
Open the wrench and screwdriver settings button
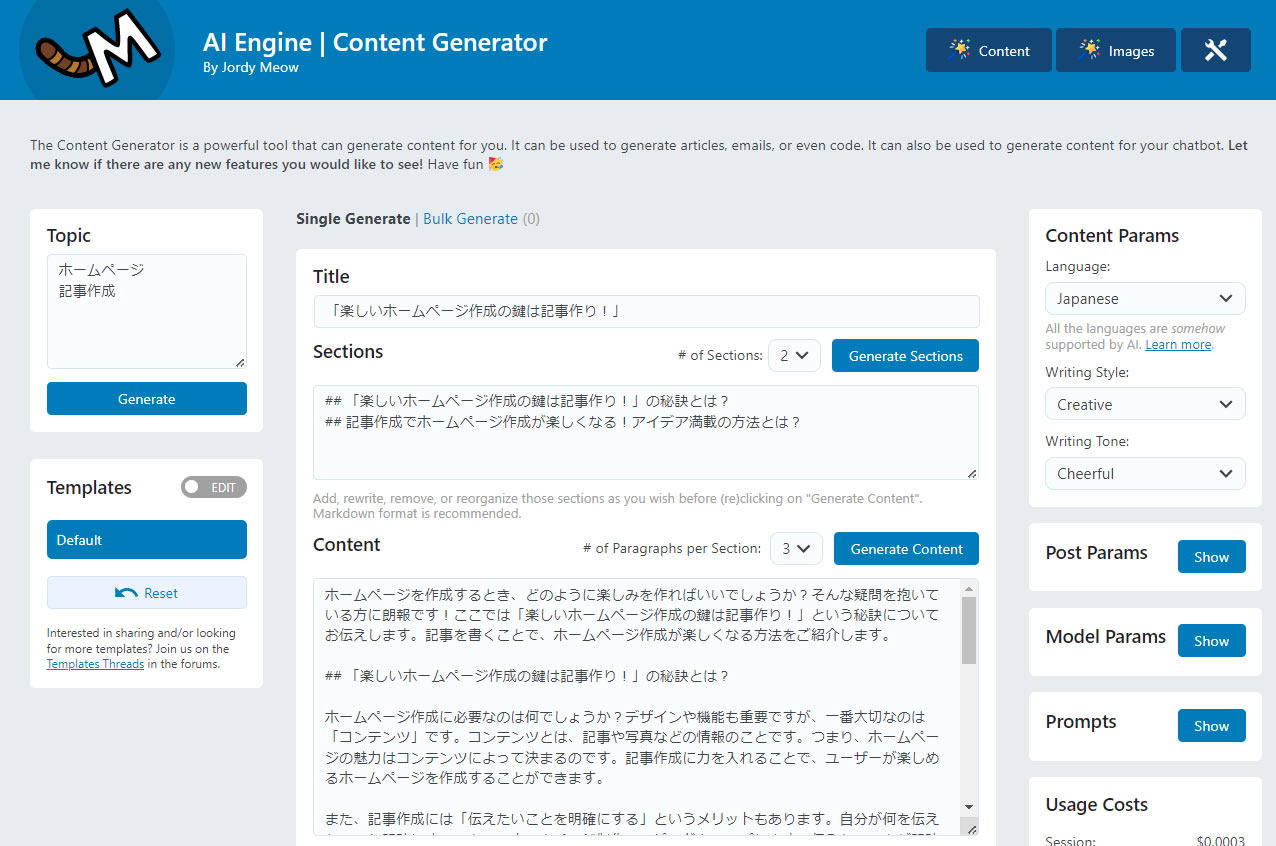1215,50
